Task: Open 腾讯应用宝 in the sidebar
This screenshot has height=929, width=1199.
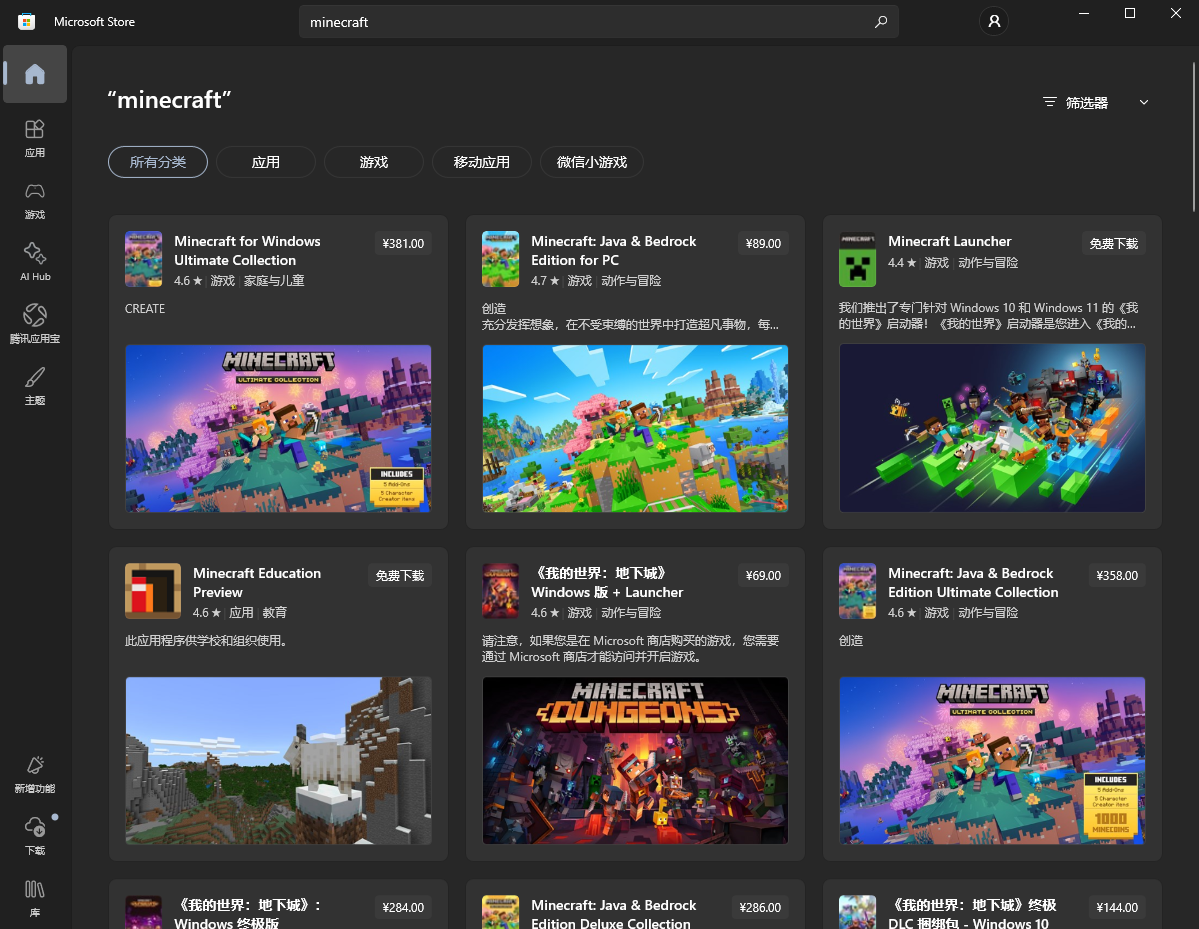Action: (x=34, y=324)
